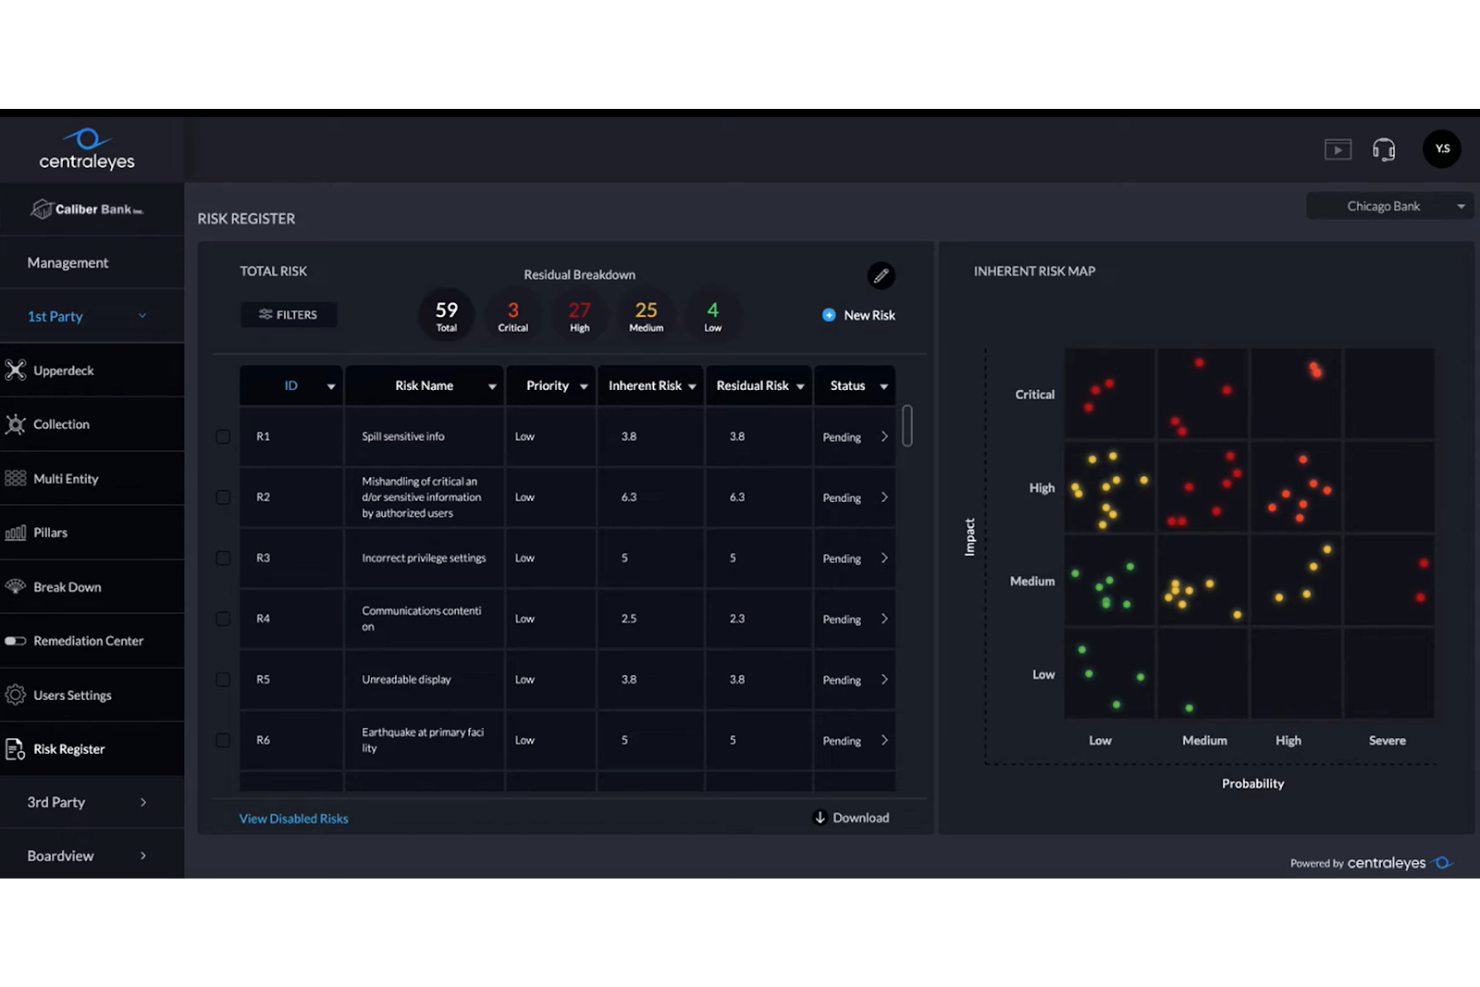Open Pillars from the sidebar
This screenshot has width=1480, height=987.
point(17,532)
